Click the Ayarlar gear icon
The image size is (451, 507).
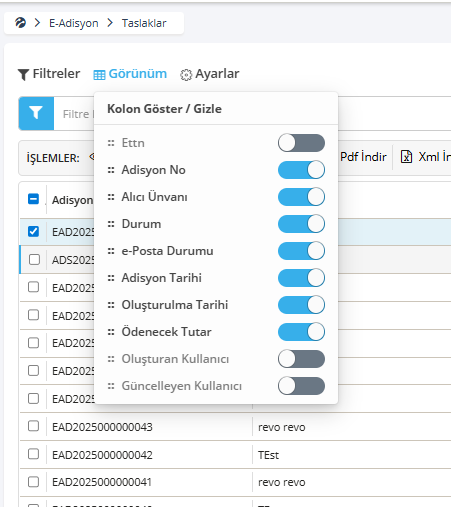(186, 75)
